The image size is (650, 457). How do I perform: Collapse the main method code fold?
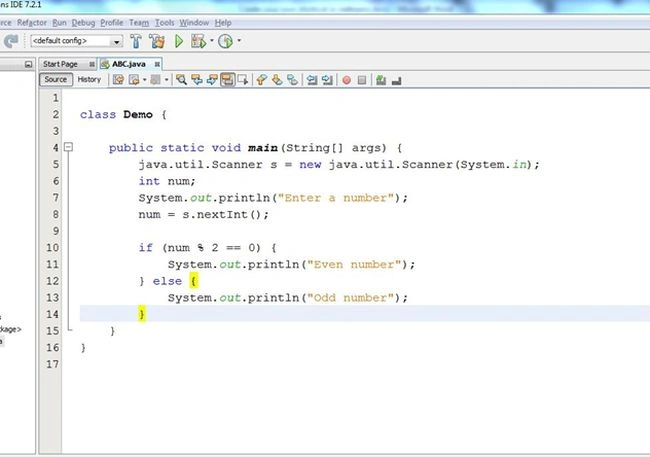[x=68, y=147]
